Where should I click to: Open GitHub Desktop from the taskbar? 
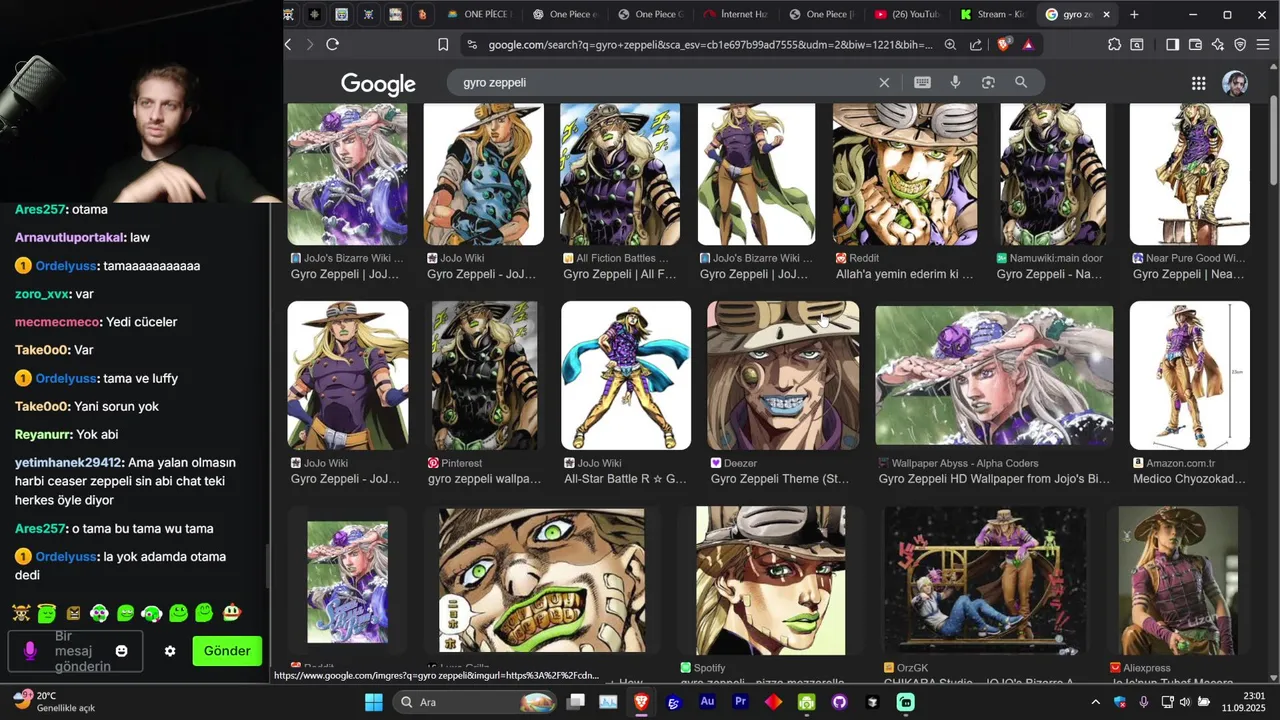(839, 702)
